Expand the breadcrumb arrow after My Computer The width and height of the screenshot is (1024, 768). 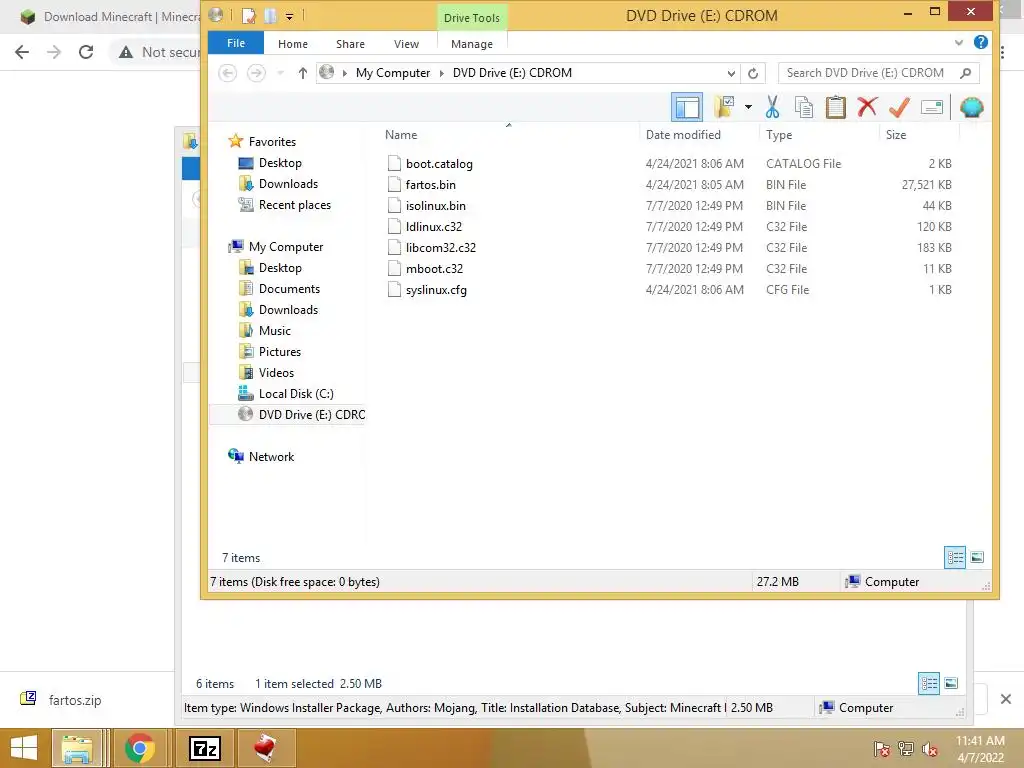(441, 72)
